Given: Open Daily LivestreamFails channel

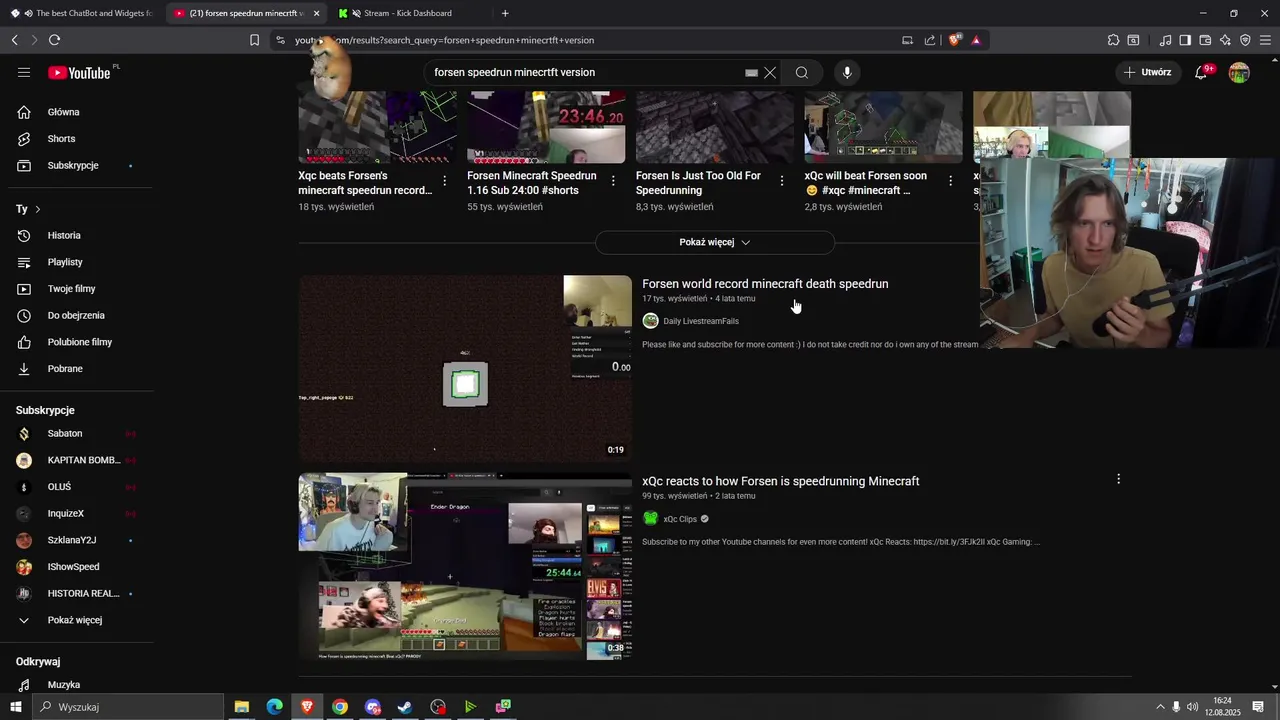Looking at the screenshot, I should pos(701,321).
